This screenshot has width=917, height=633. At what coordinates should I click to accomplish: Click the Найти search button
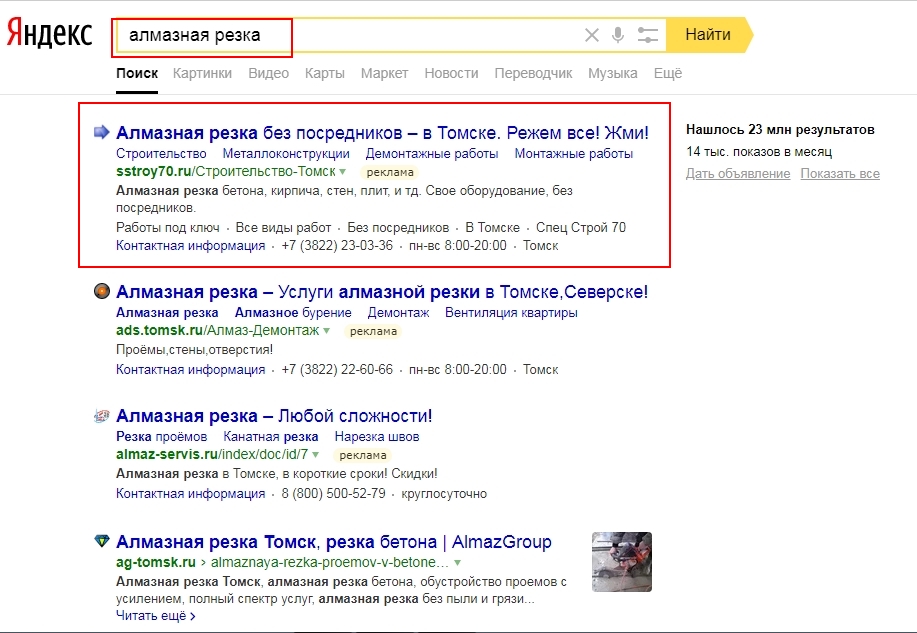pyautogui.click(x=709, y=35)
